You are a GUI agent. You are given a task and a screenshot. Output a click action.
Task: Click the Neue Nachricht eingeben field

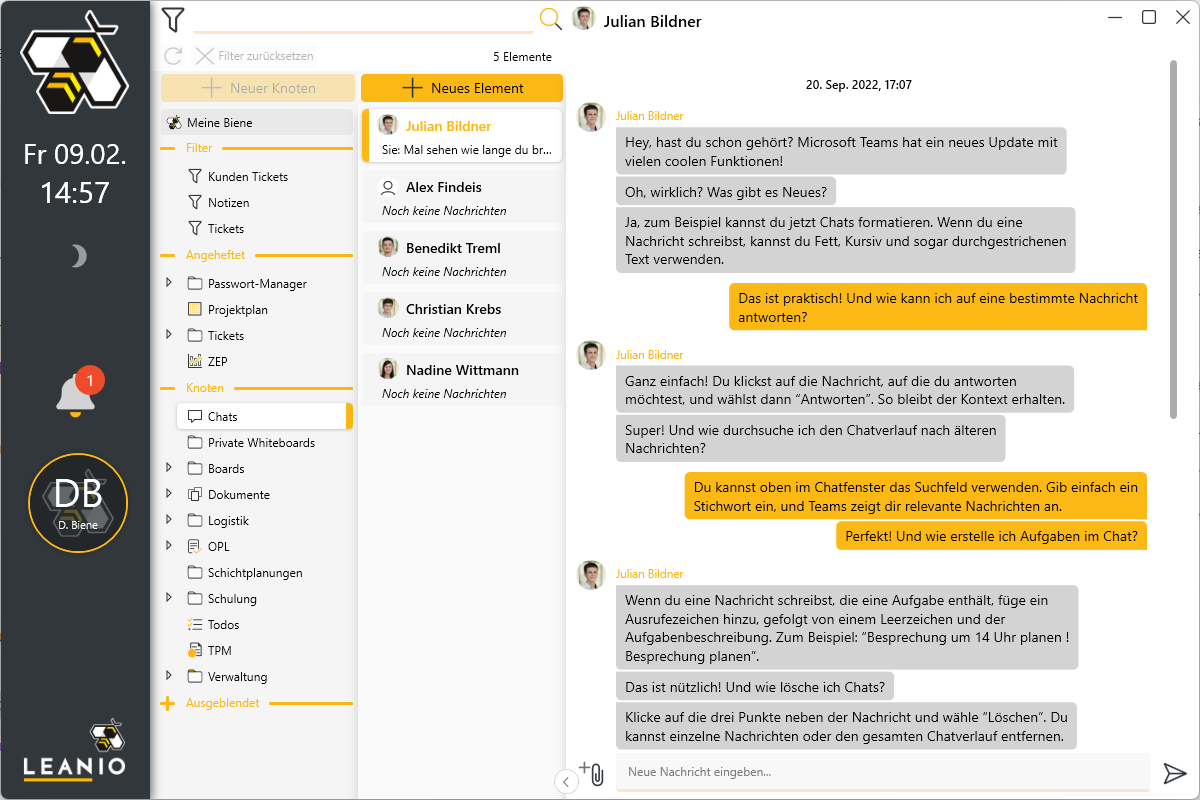coord(883,773)
